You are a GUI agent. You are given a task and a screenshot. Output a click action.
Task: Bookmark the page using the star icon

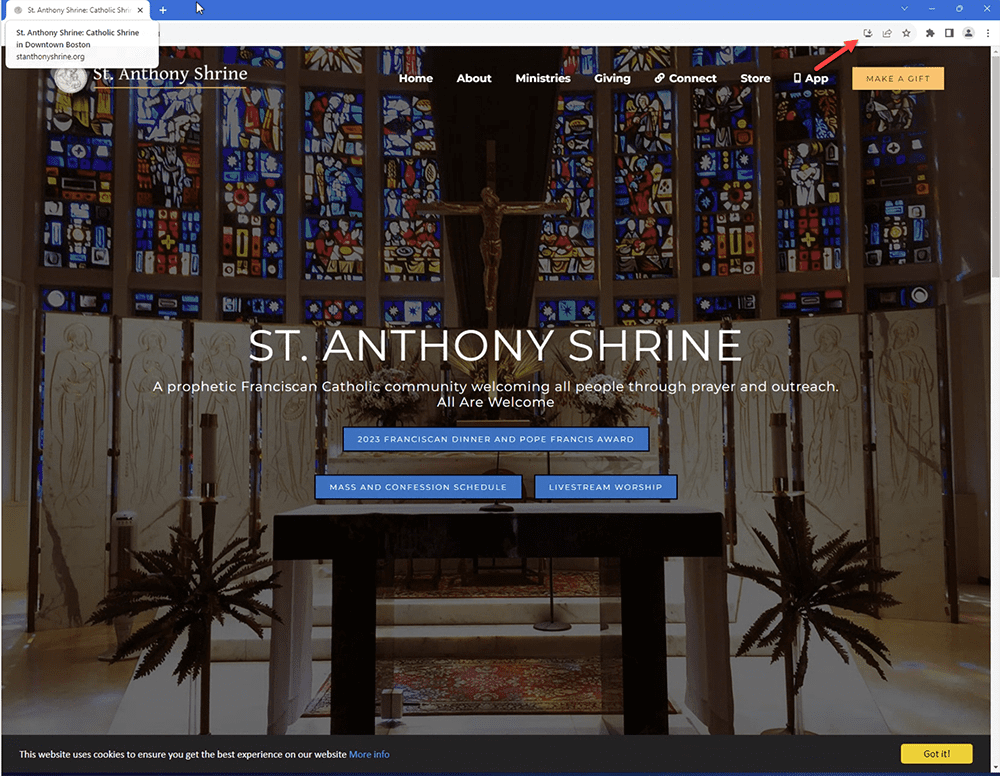(x=906, y=33)
